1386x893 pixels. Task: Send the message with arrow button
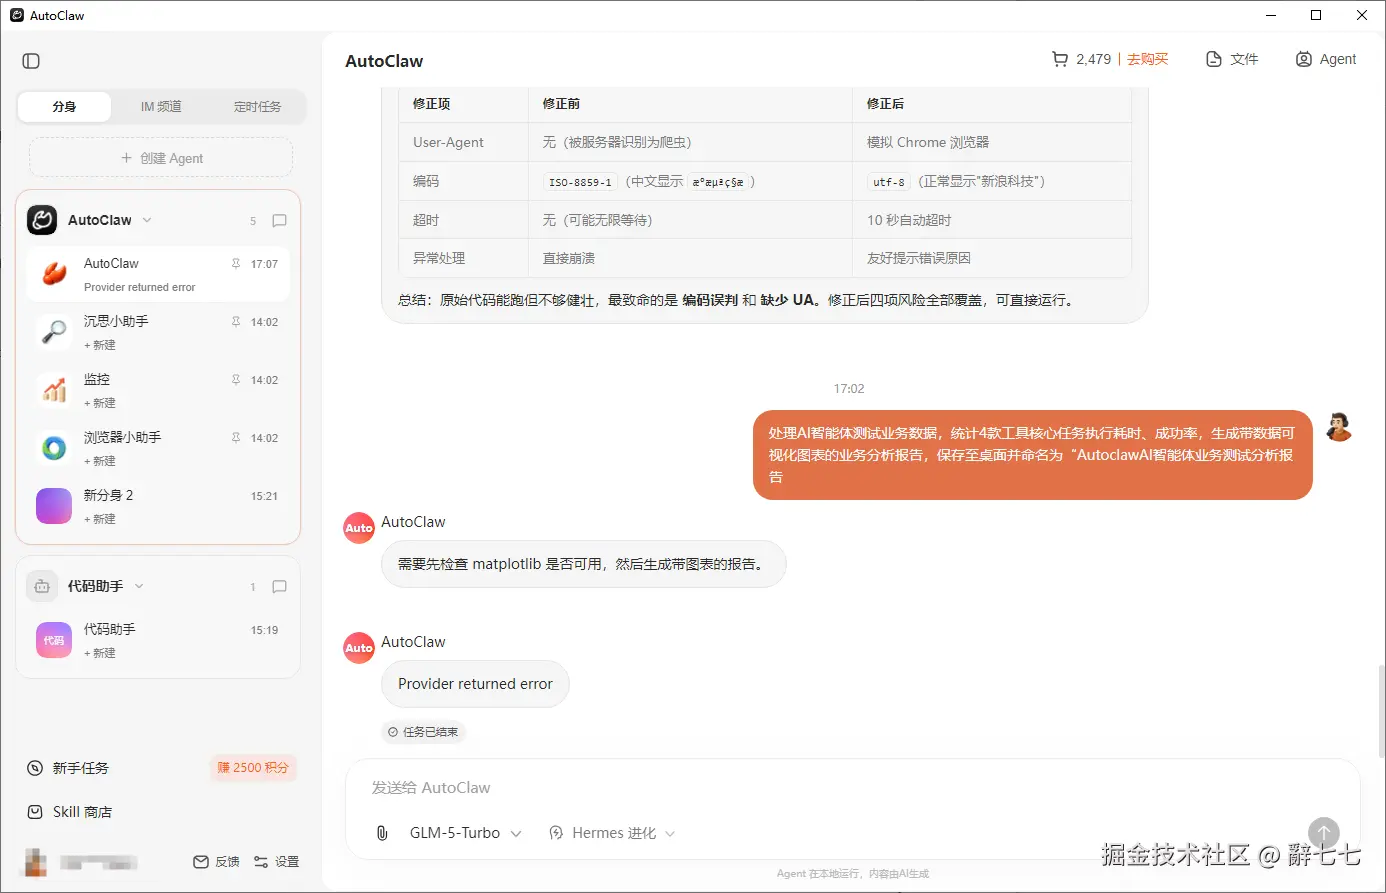pyautogui.click(x=1324, y=833)
